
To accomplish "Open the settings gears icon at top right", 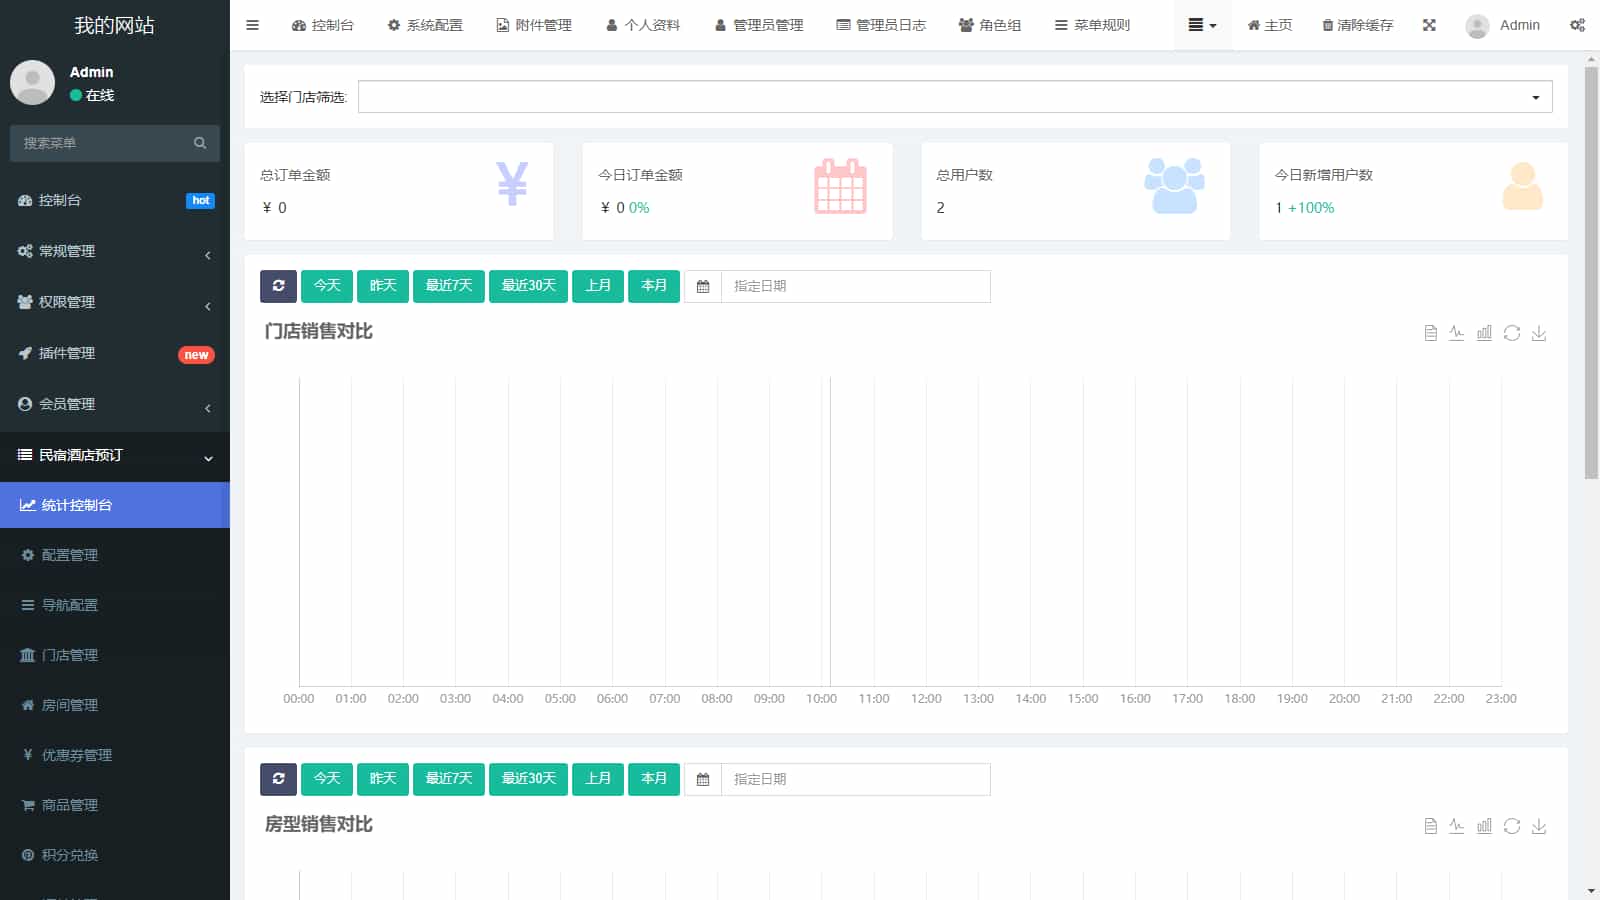I will [1577, 25].
